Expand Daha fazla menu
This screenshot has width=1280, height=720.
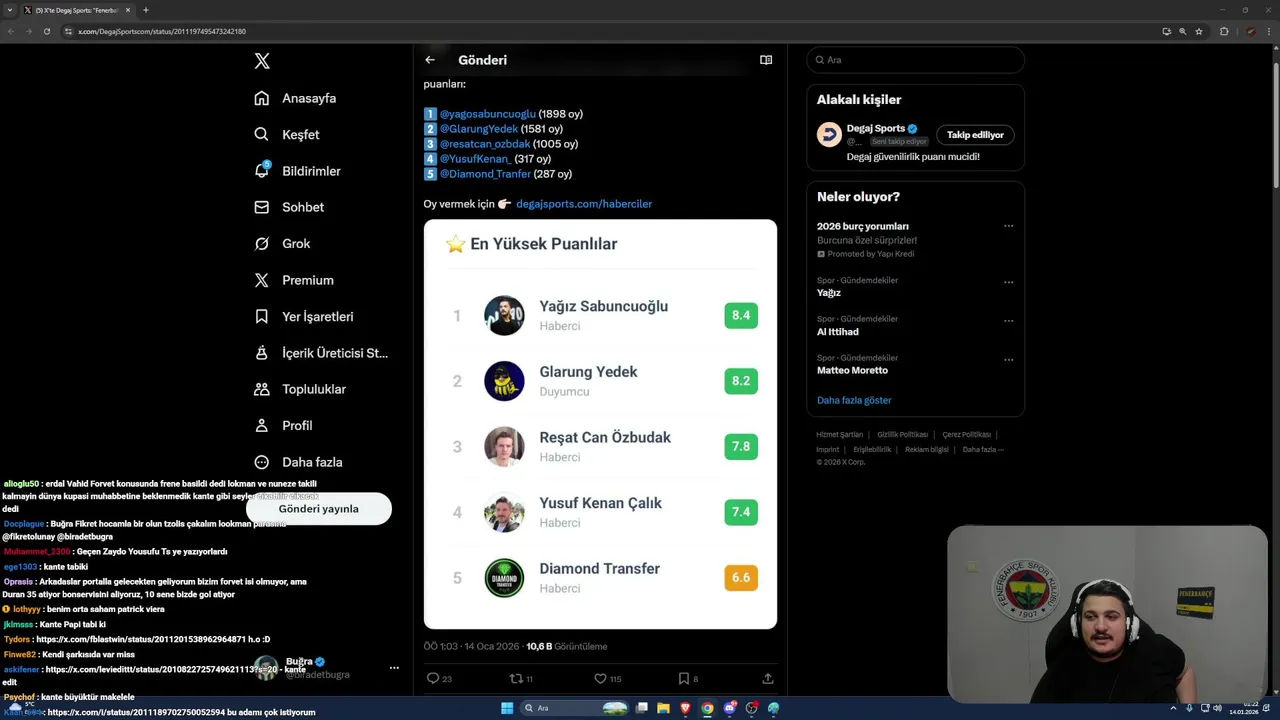point(298,462)
